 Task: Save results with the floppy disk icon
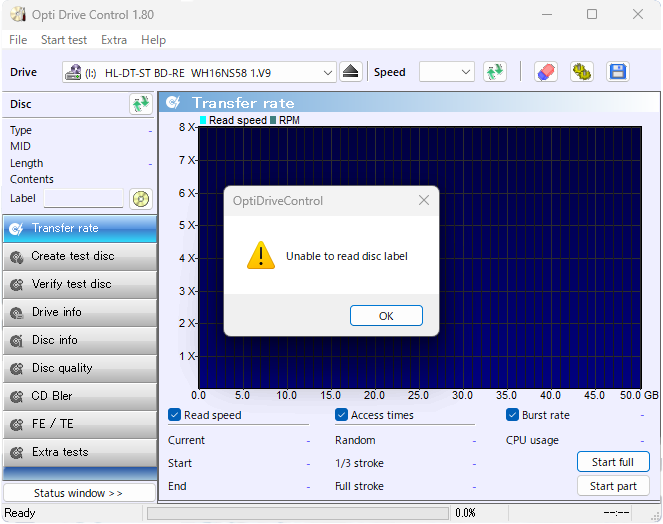[618, 72]
